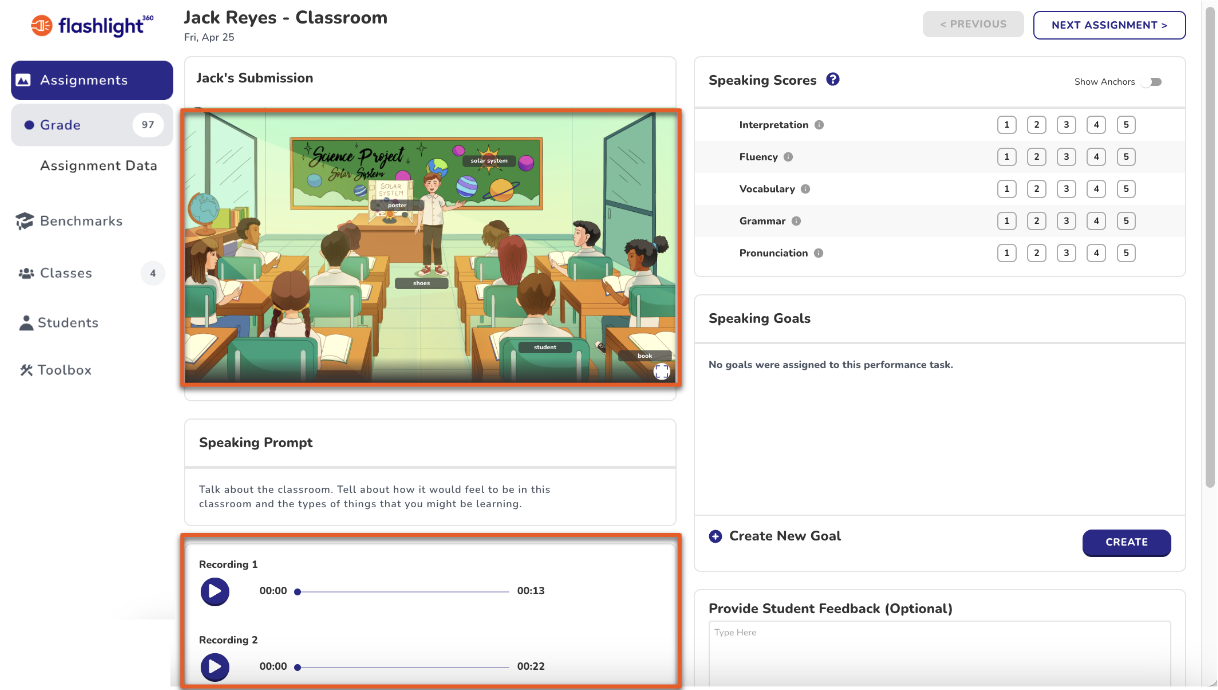
Task: Go to Benchmarks
Action: (69, 221)
